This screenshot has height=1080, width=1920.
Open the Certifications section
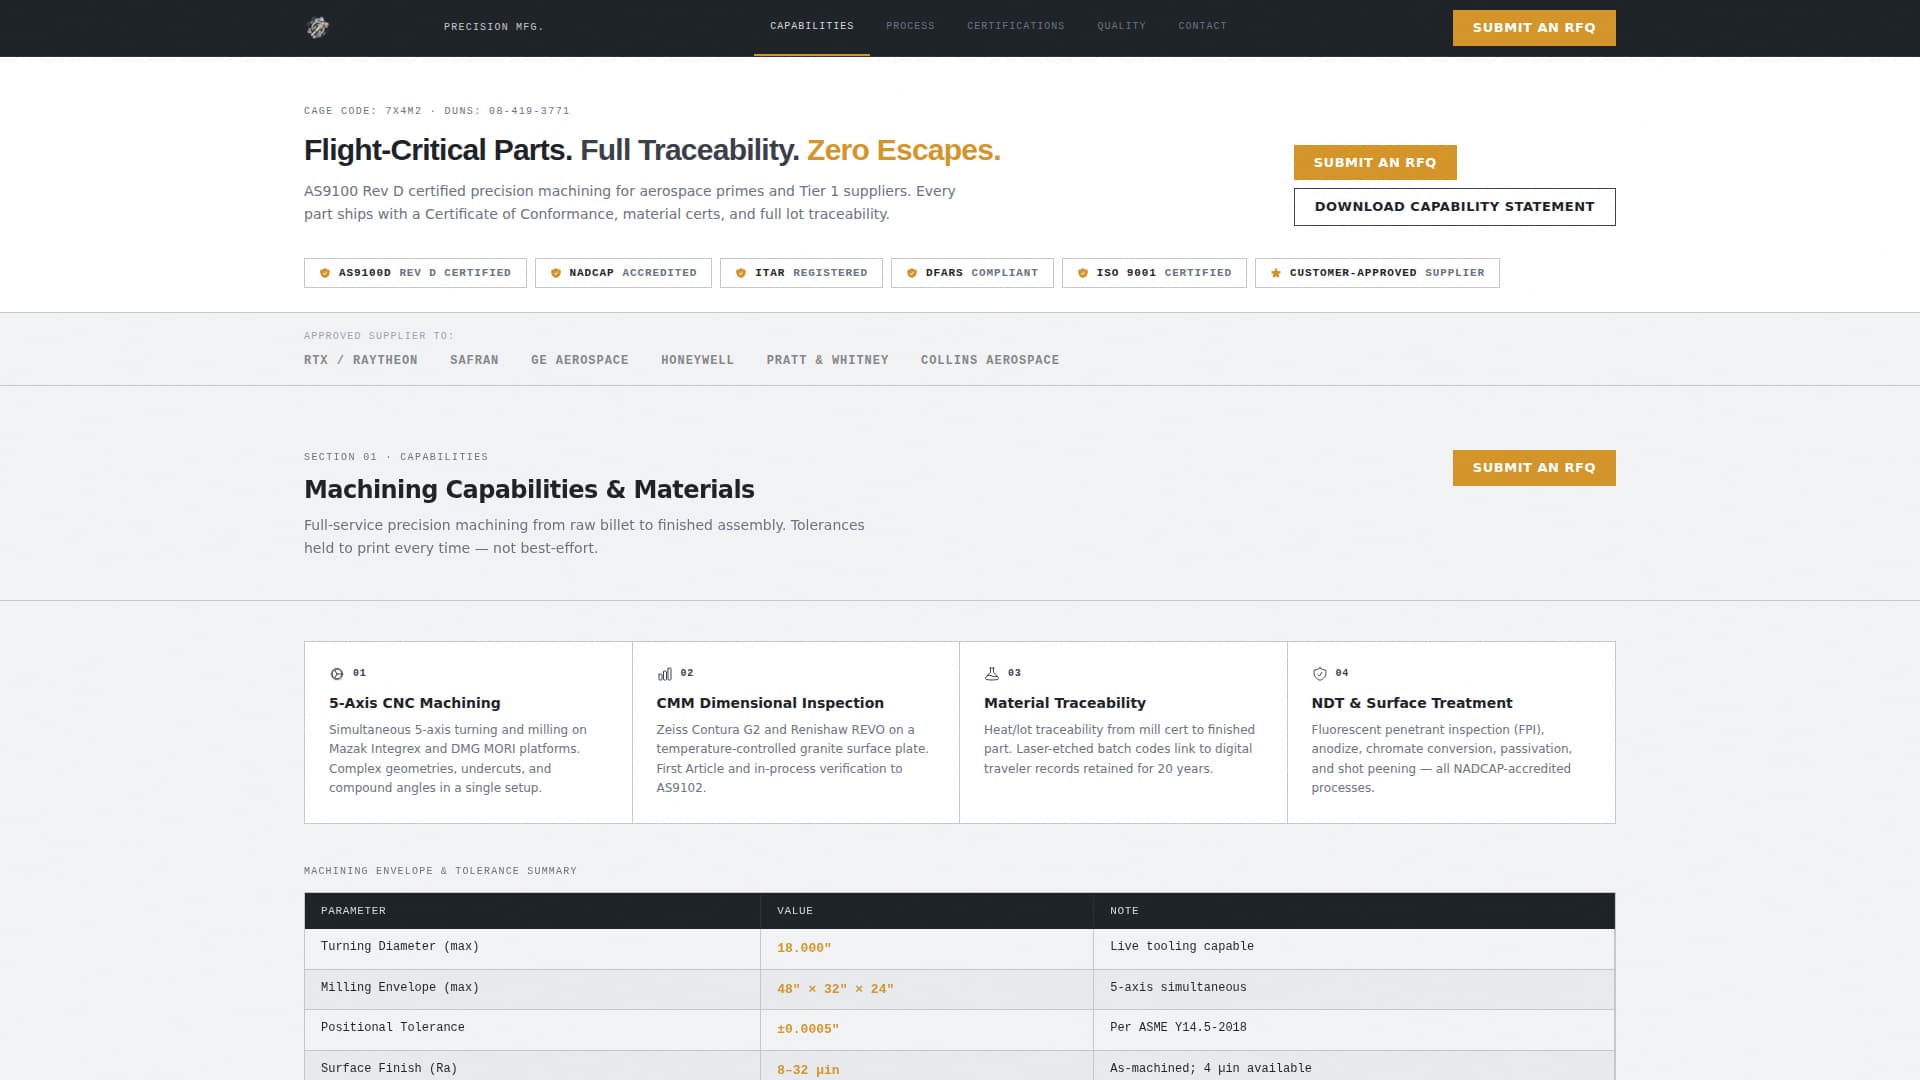tap(1015, 26)
